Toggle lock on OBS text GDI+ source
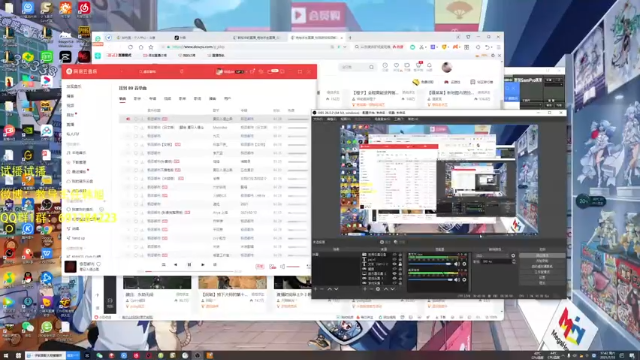The image size is (640, 360). click(x=400, y=264)
